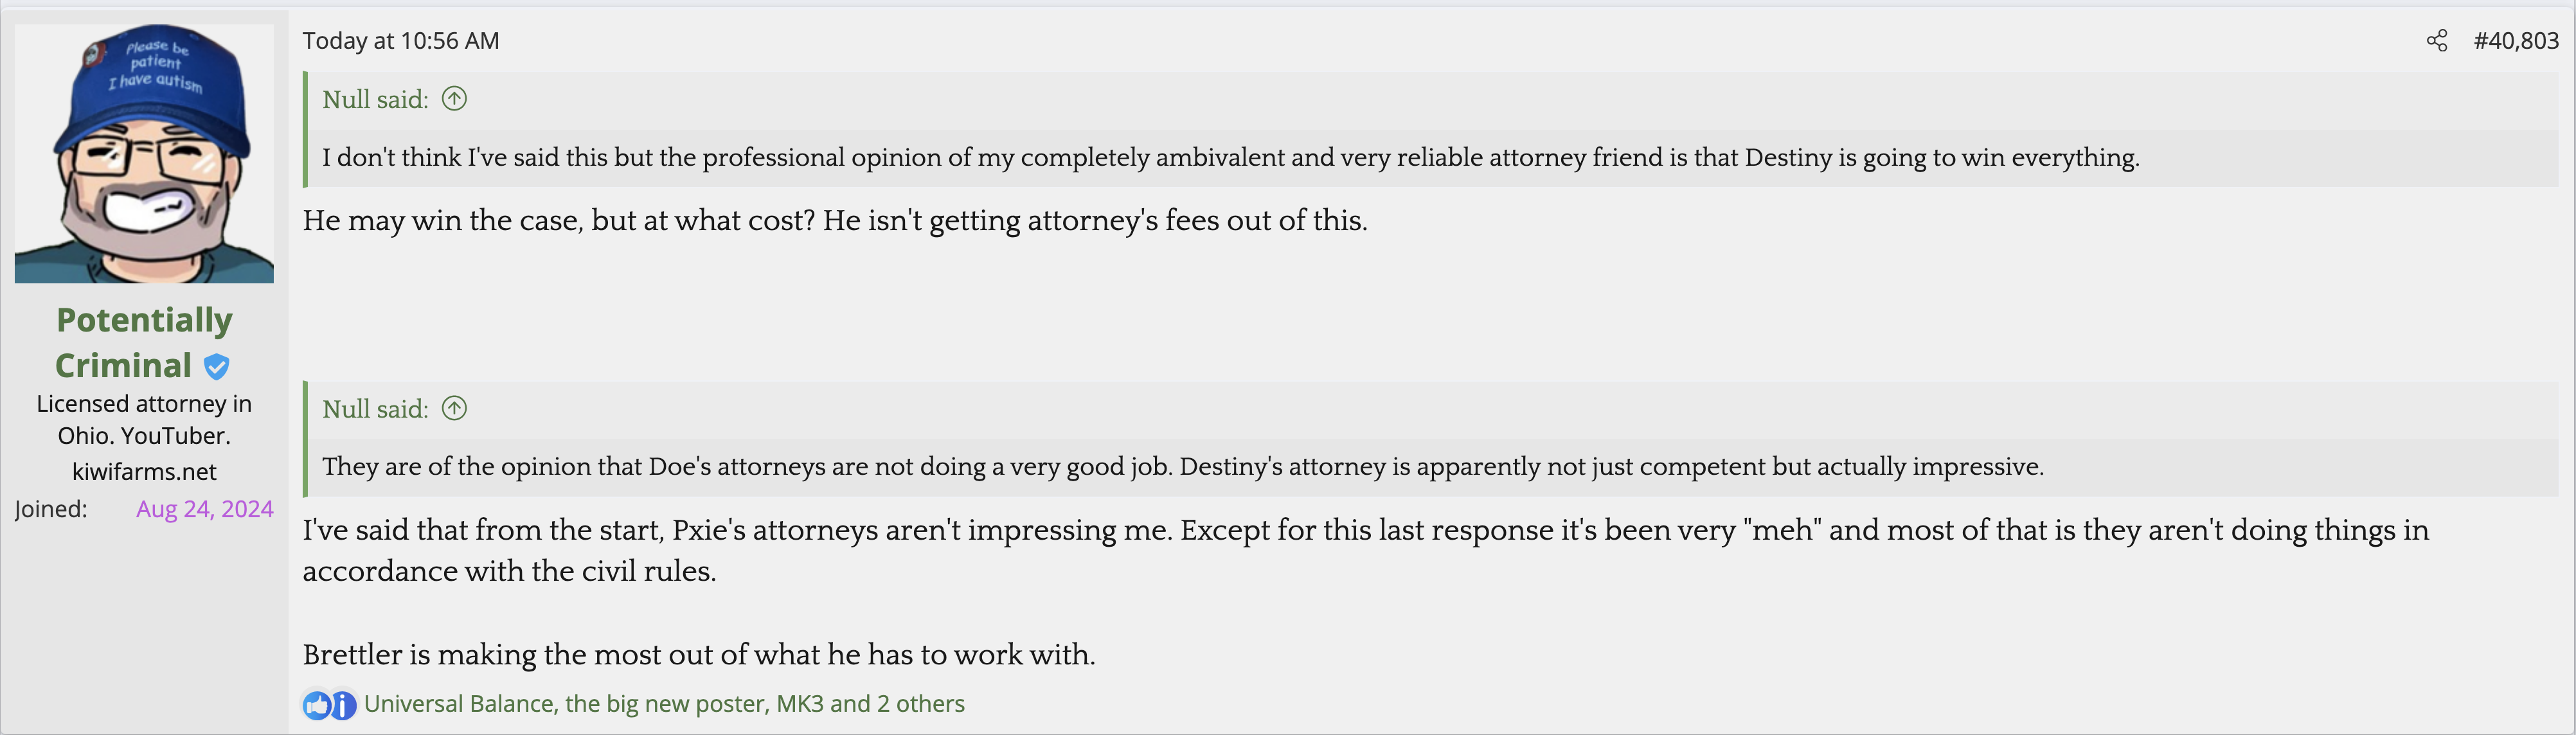
Task: Click the second quote's jump-to-post arrow icon
Action: coord(454,408)
